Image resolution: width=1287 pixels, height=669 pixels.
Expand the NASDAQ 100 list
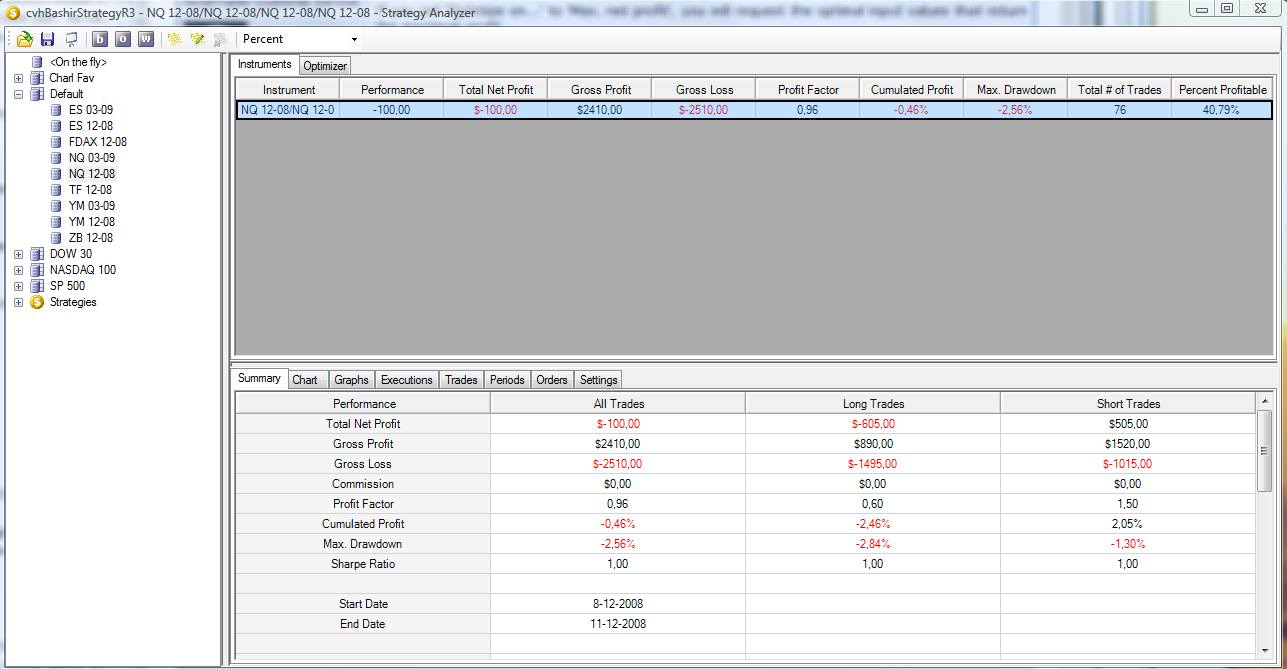pos(18,270)
